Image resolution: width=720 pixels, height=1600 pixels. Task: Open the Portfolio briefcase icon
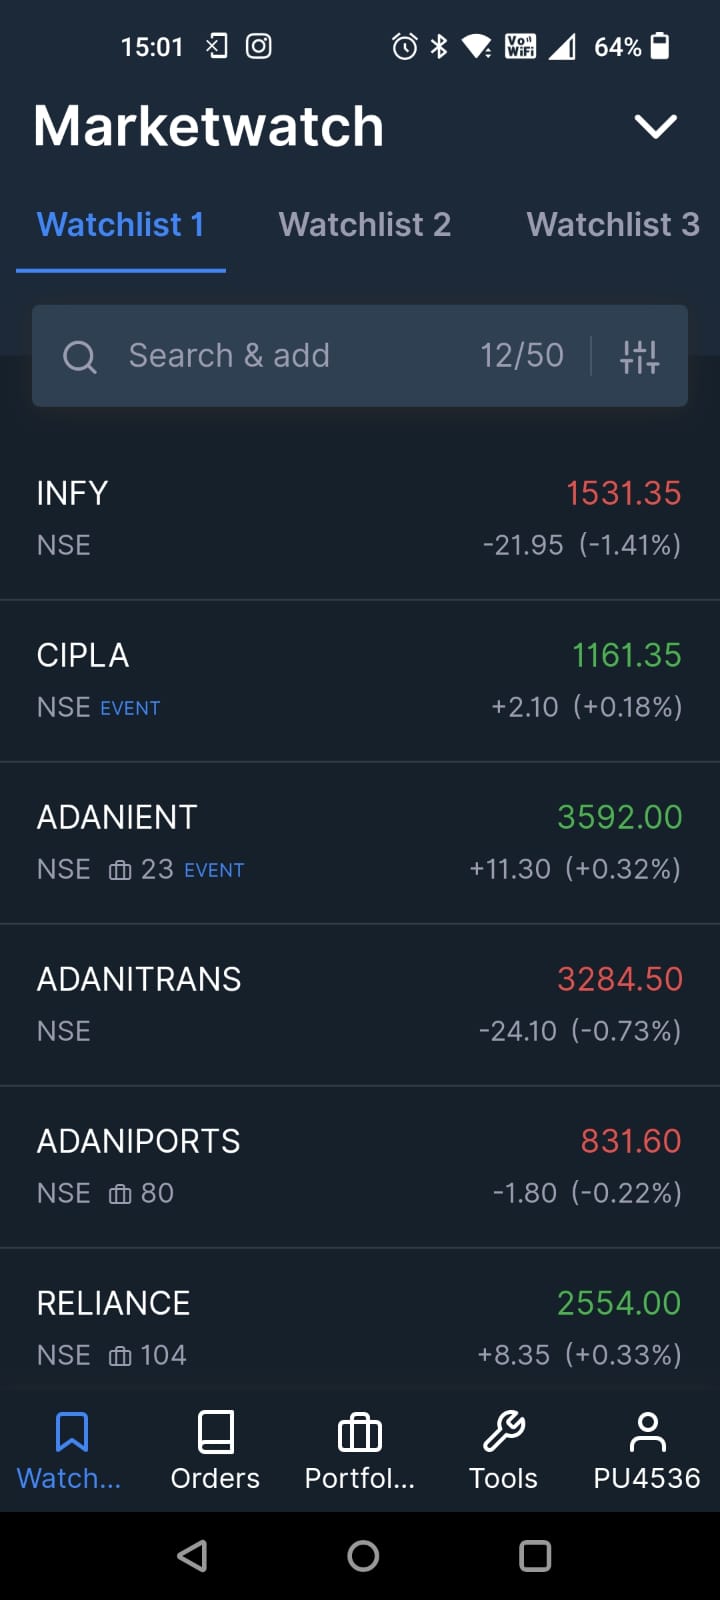tap(360, 1432)
